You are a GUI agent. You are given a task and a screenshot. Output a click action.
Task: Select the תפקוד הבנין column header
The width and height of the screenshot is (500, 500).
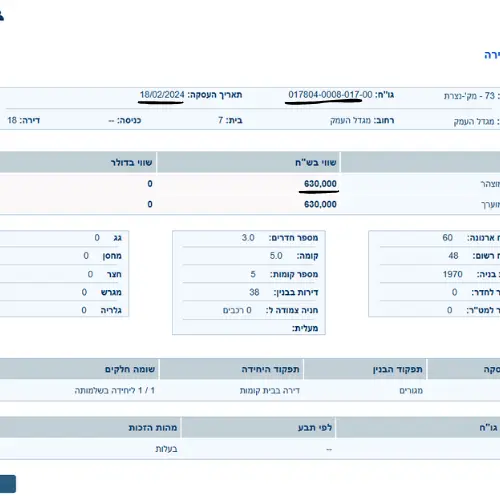365,369
